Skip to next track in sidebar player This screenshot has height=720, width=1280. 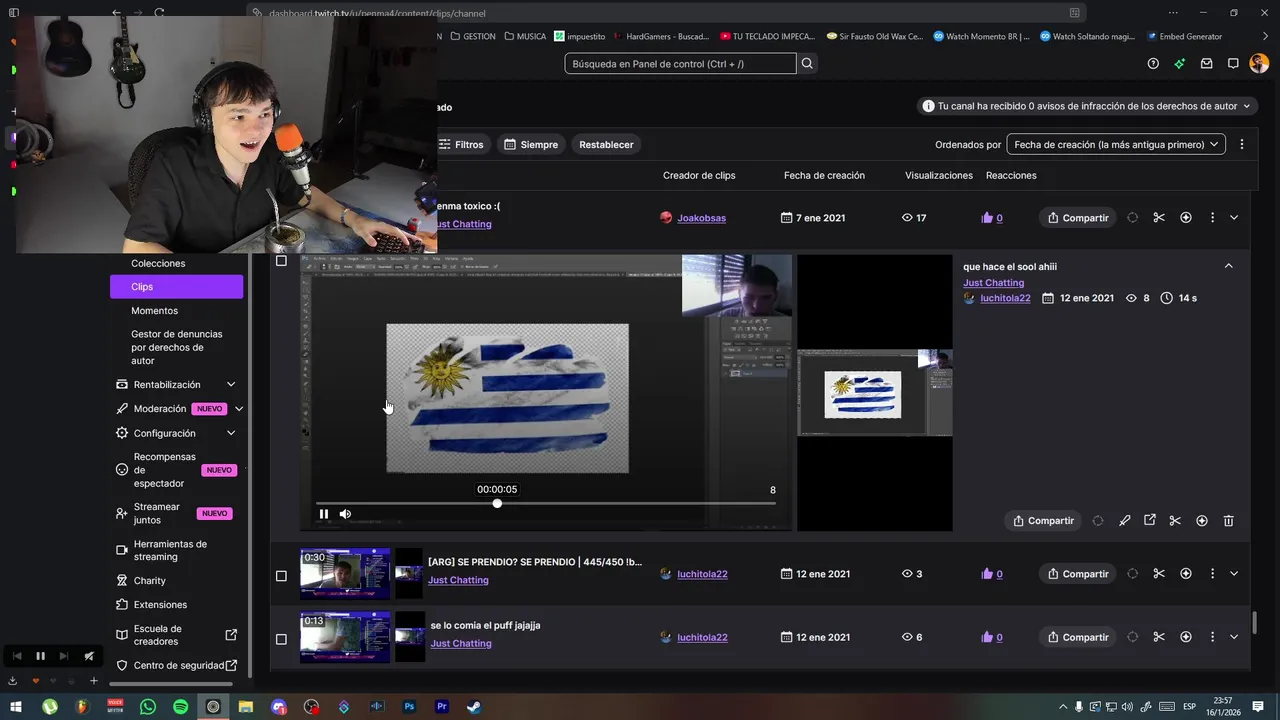click(64, 656)
